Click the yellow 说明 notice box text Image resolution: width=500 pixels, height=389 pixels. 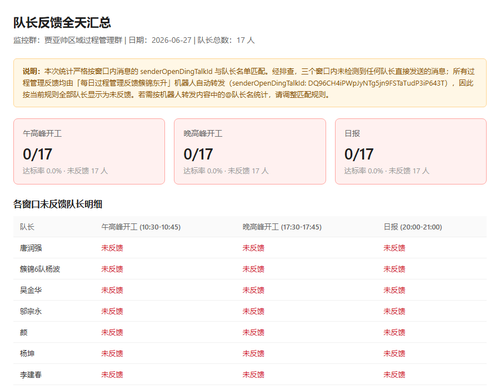coord(249,83)
